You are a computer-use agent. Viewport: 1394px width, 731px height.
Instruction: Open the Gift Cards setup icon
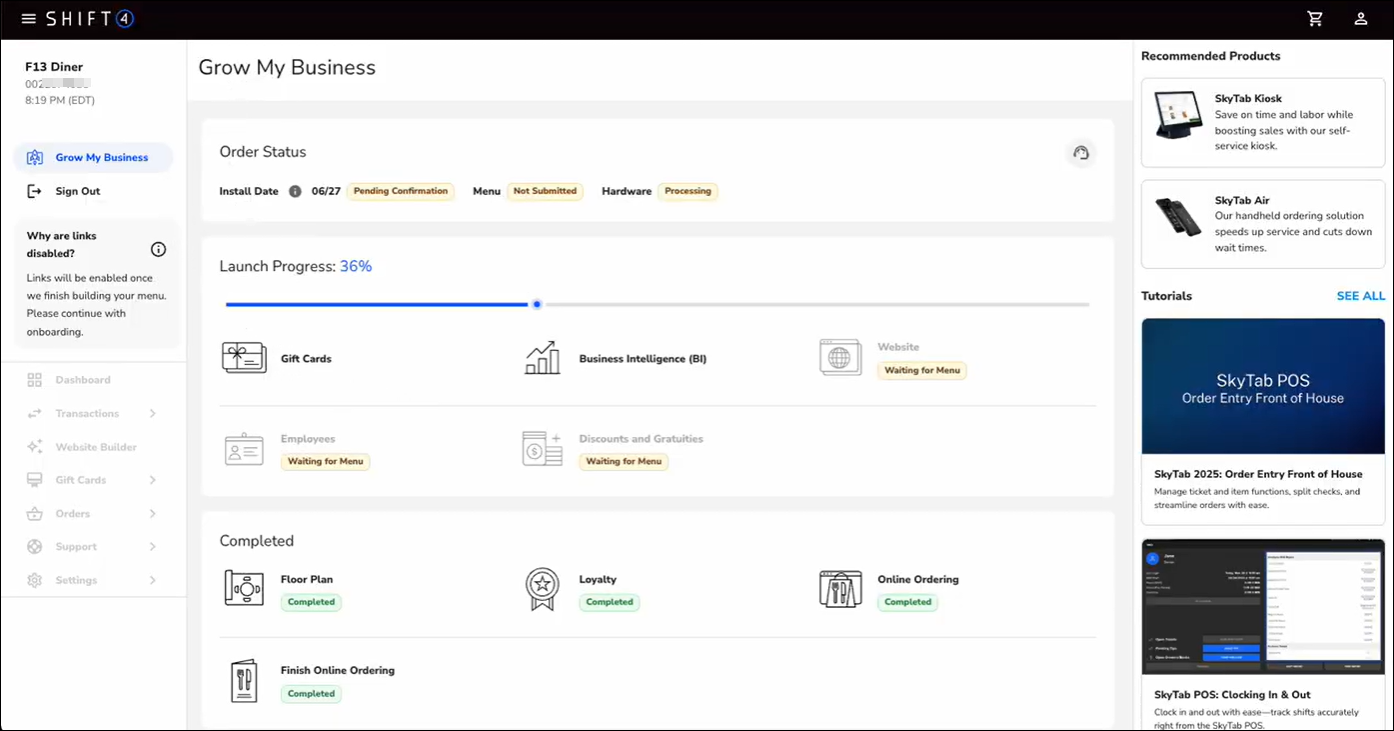pyautogui.click(x=244, y=358)
